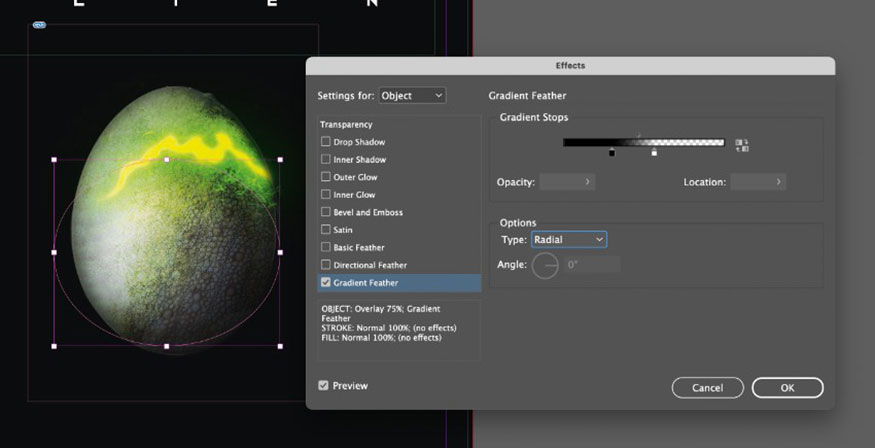Enable the Inner Glow checkbox
The width and height of the screenshot is (875, 448).
(326, 195)
